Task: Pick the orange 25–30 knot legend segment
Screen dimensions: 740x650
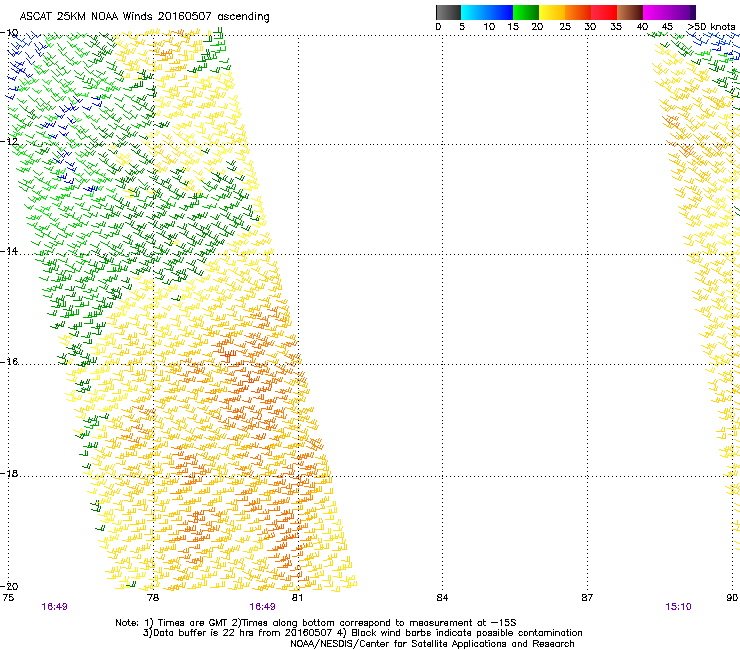Action: 578,12
